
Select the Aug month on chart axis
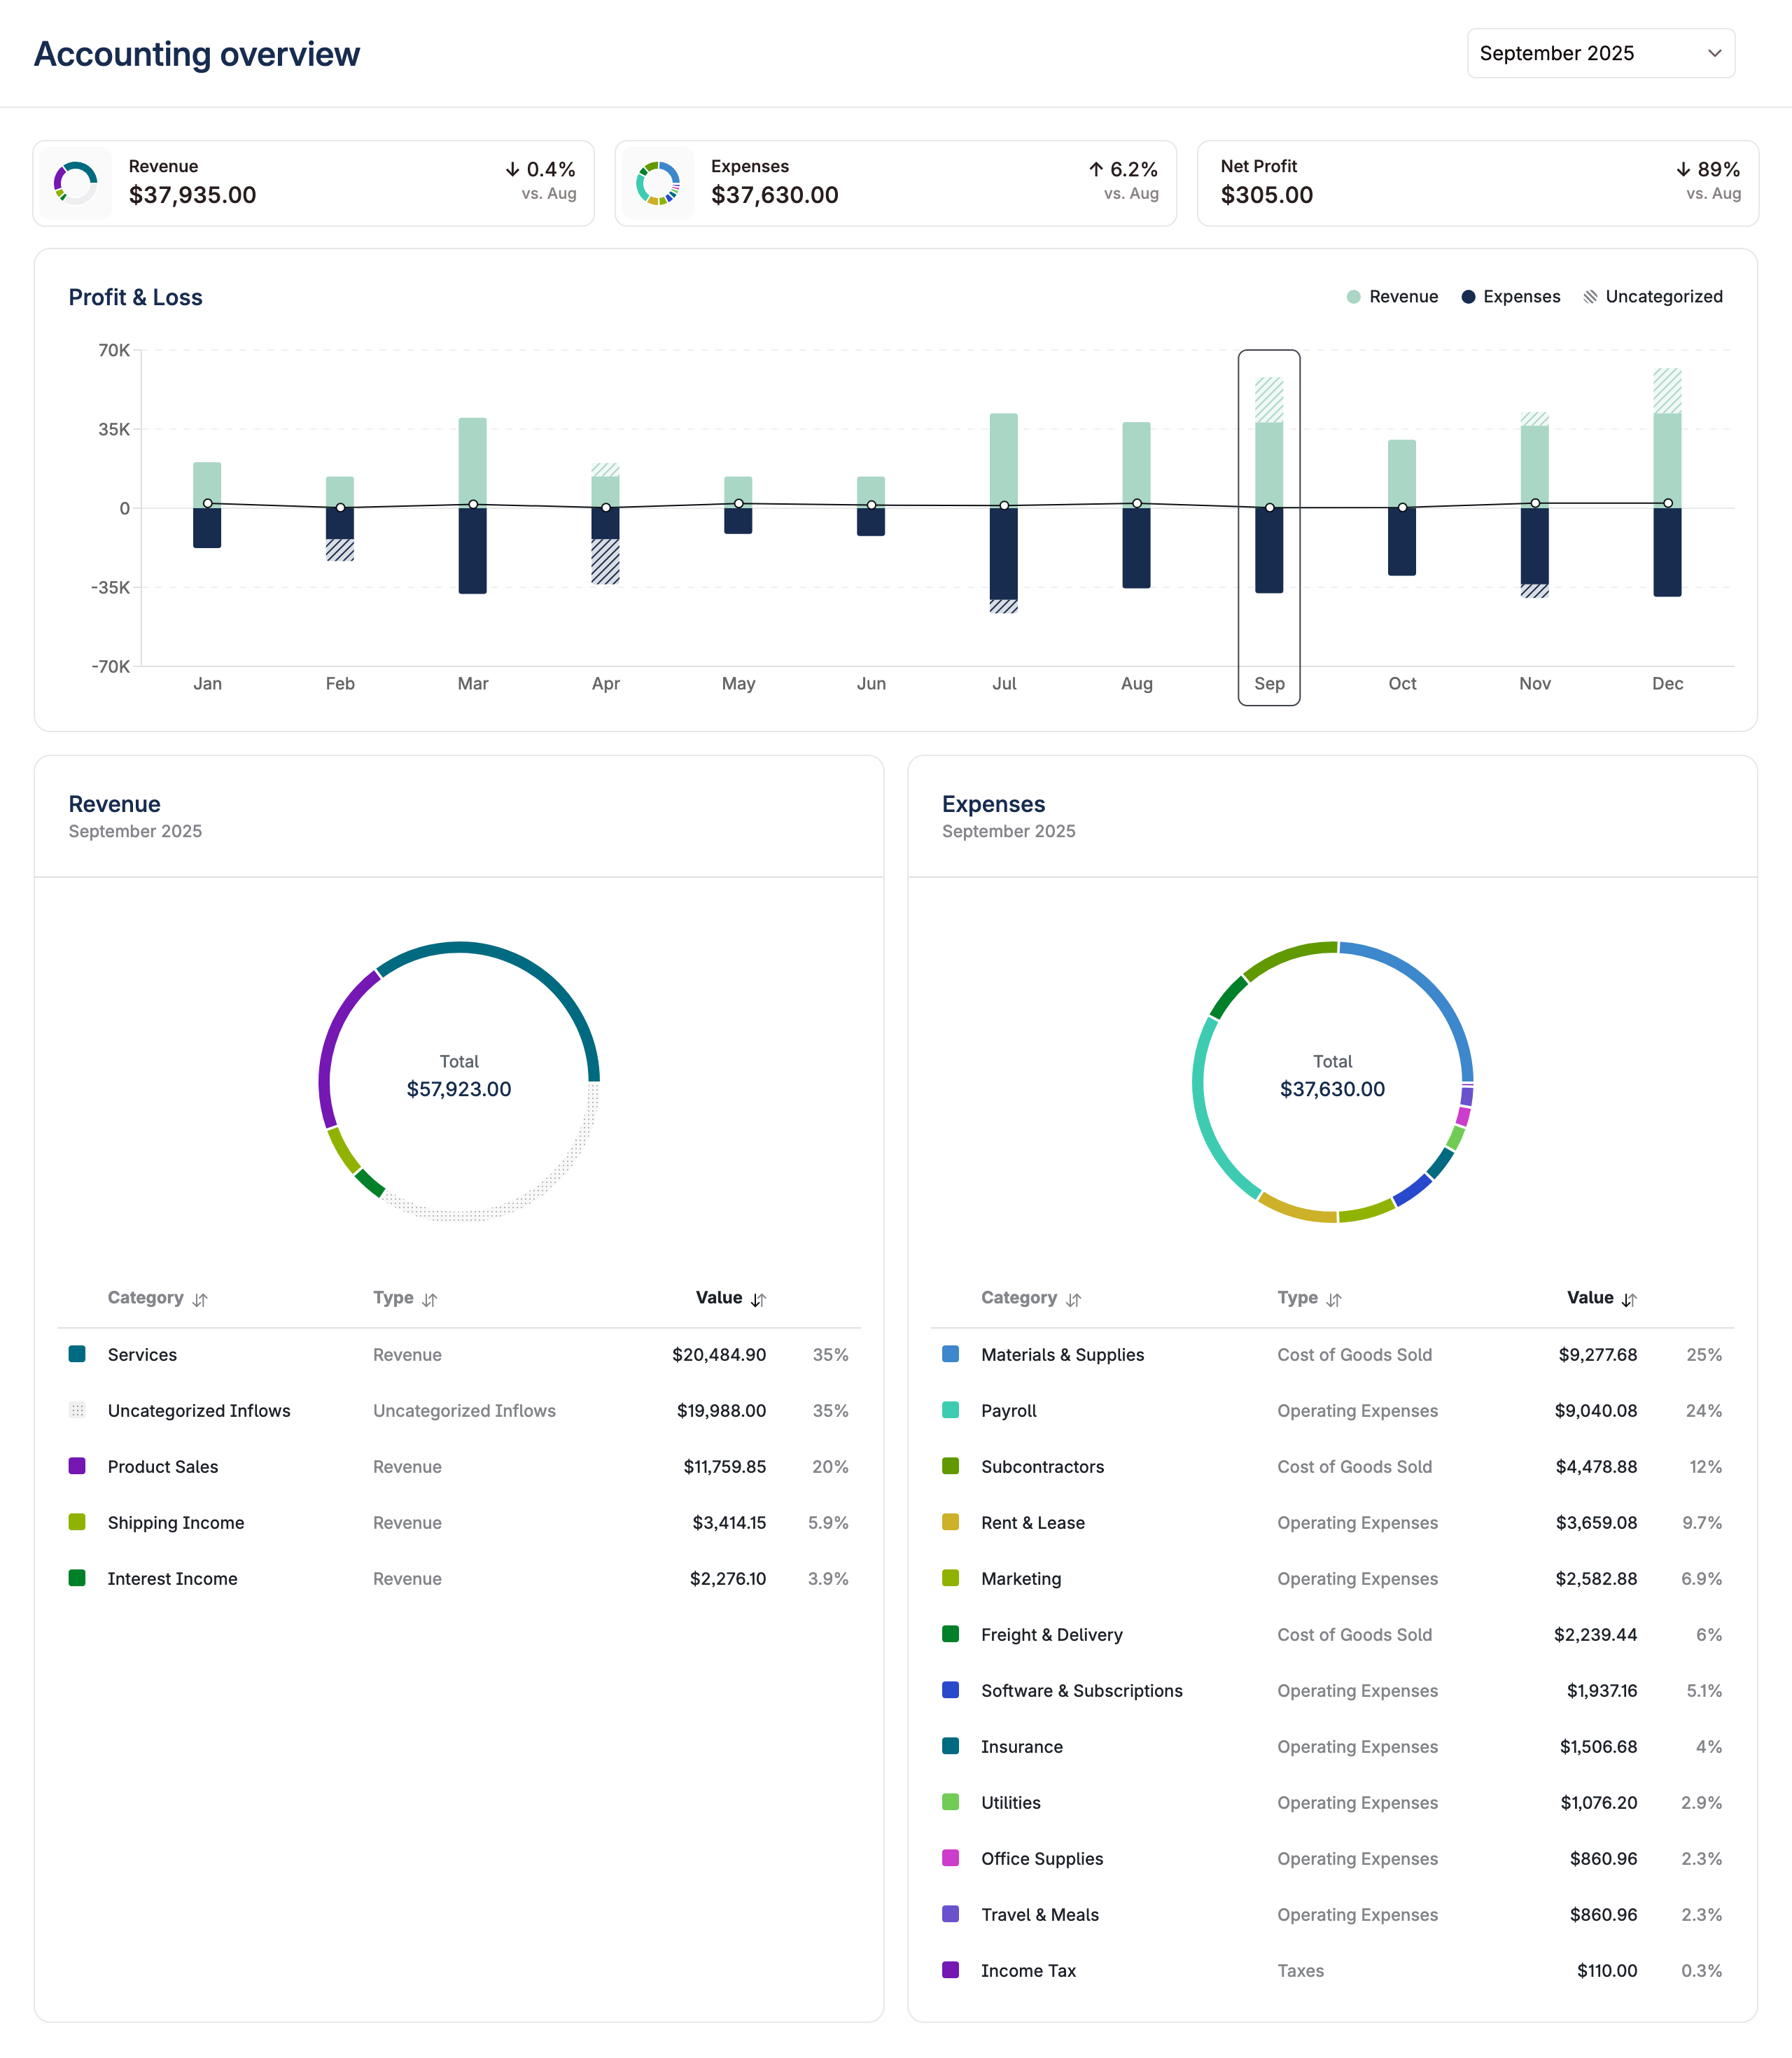tap(1137, 684)
